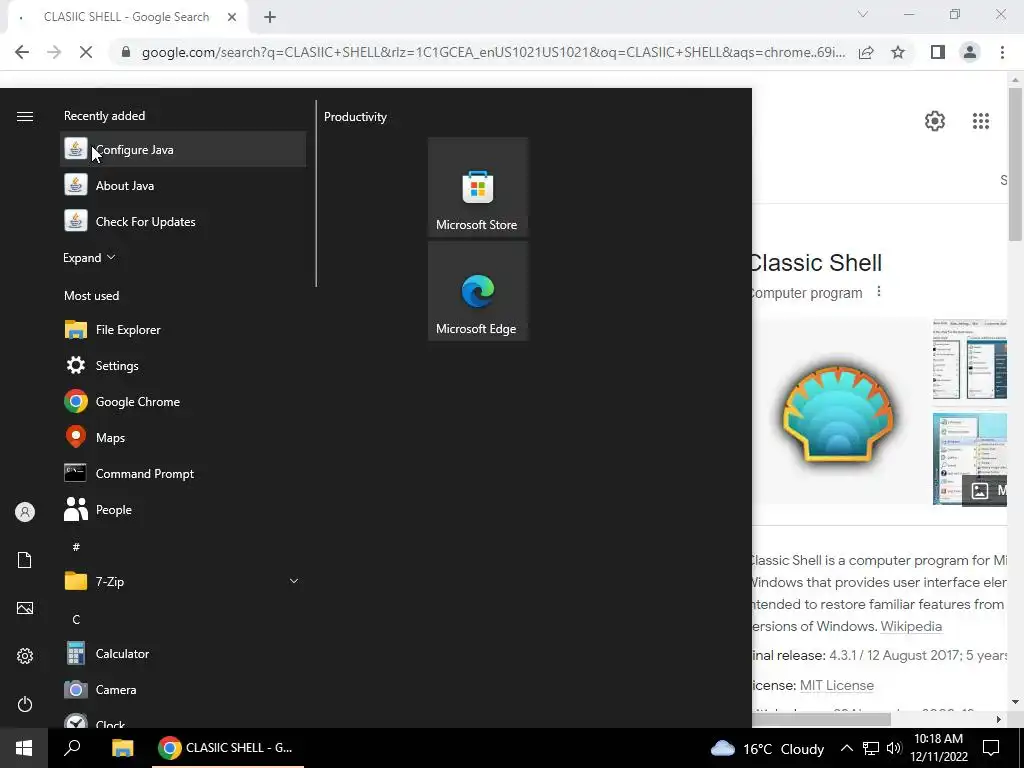Viewport: 1024px width, 768px height.
Task: Launch Check For Updates Java item
Action: (183, 221)
